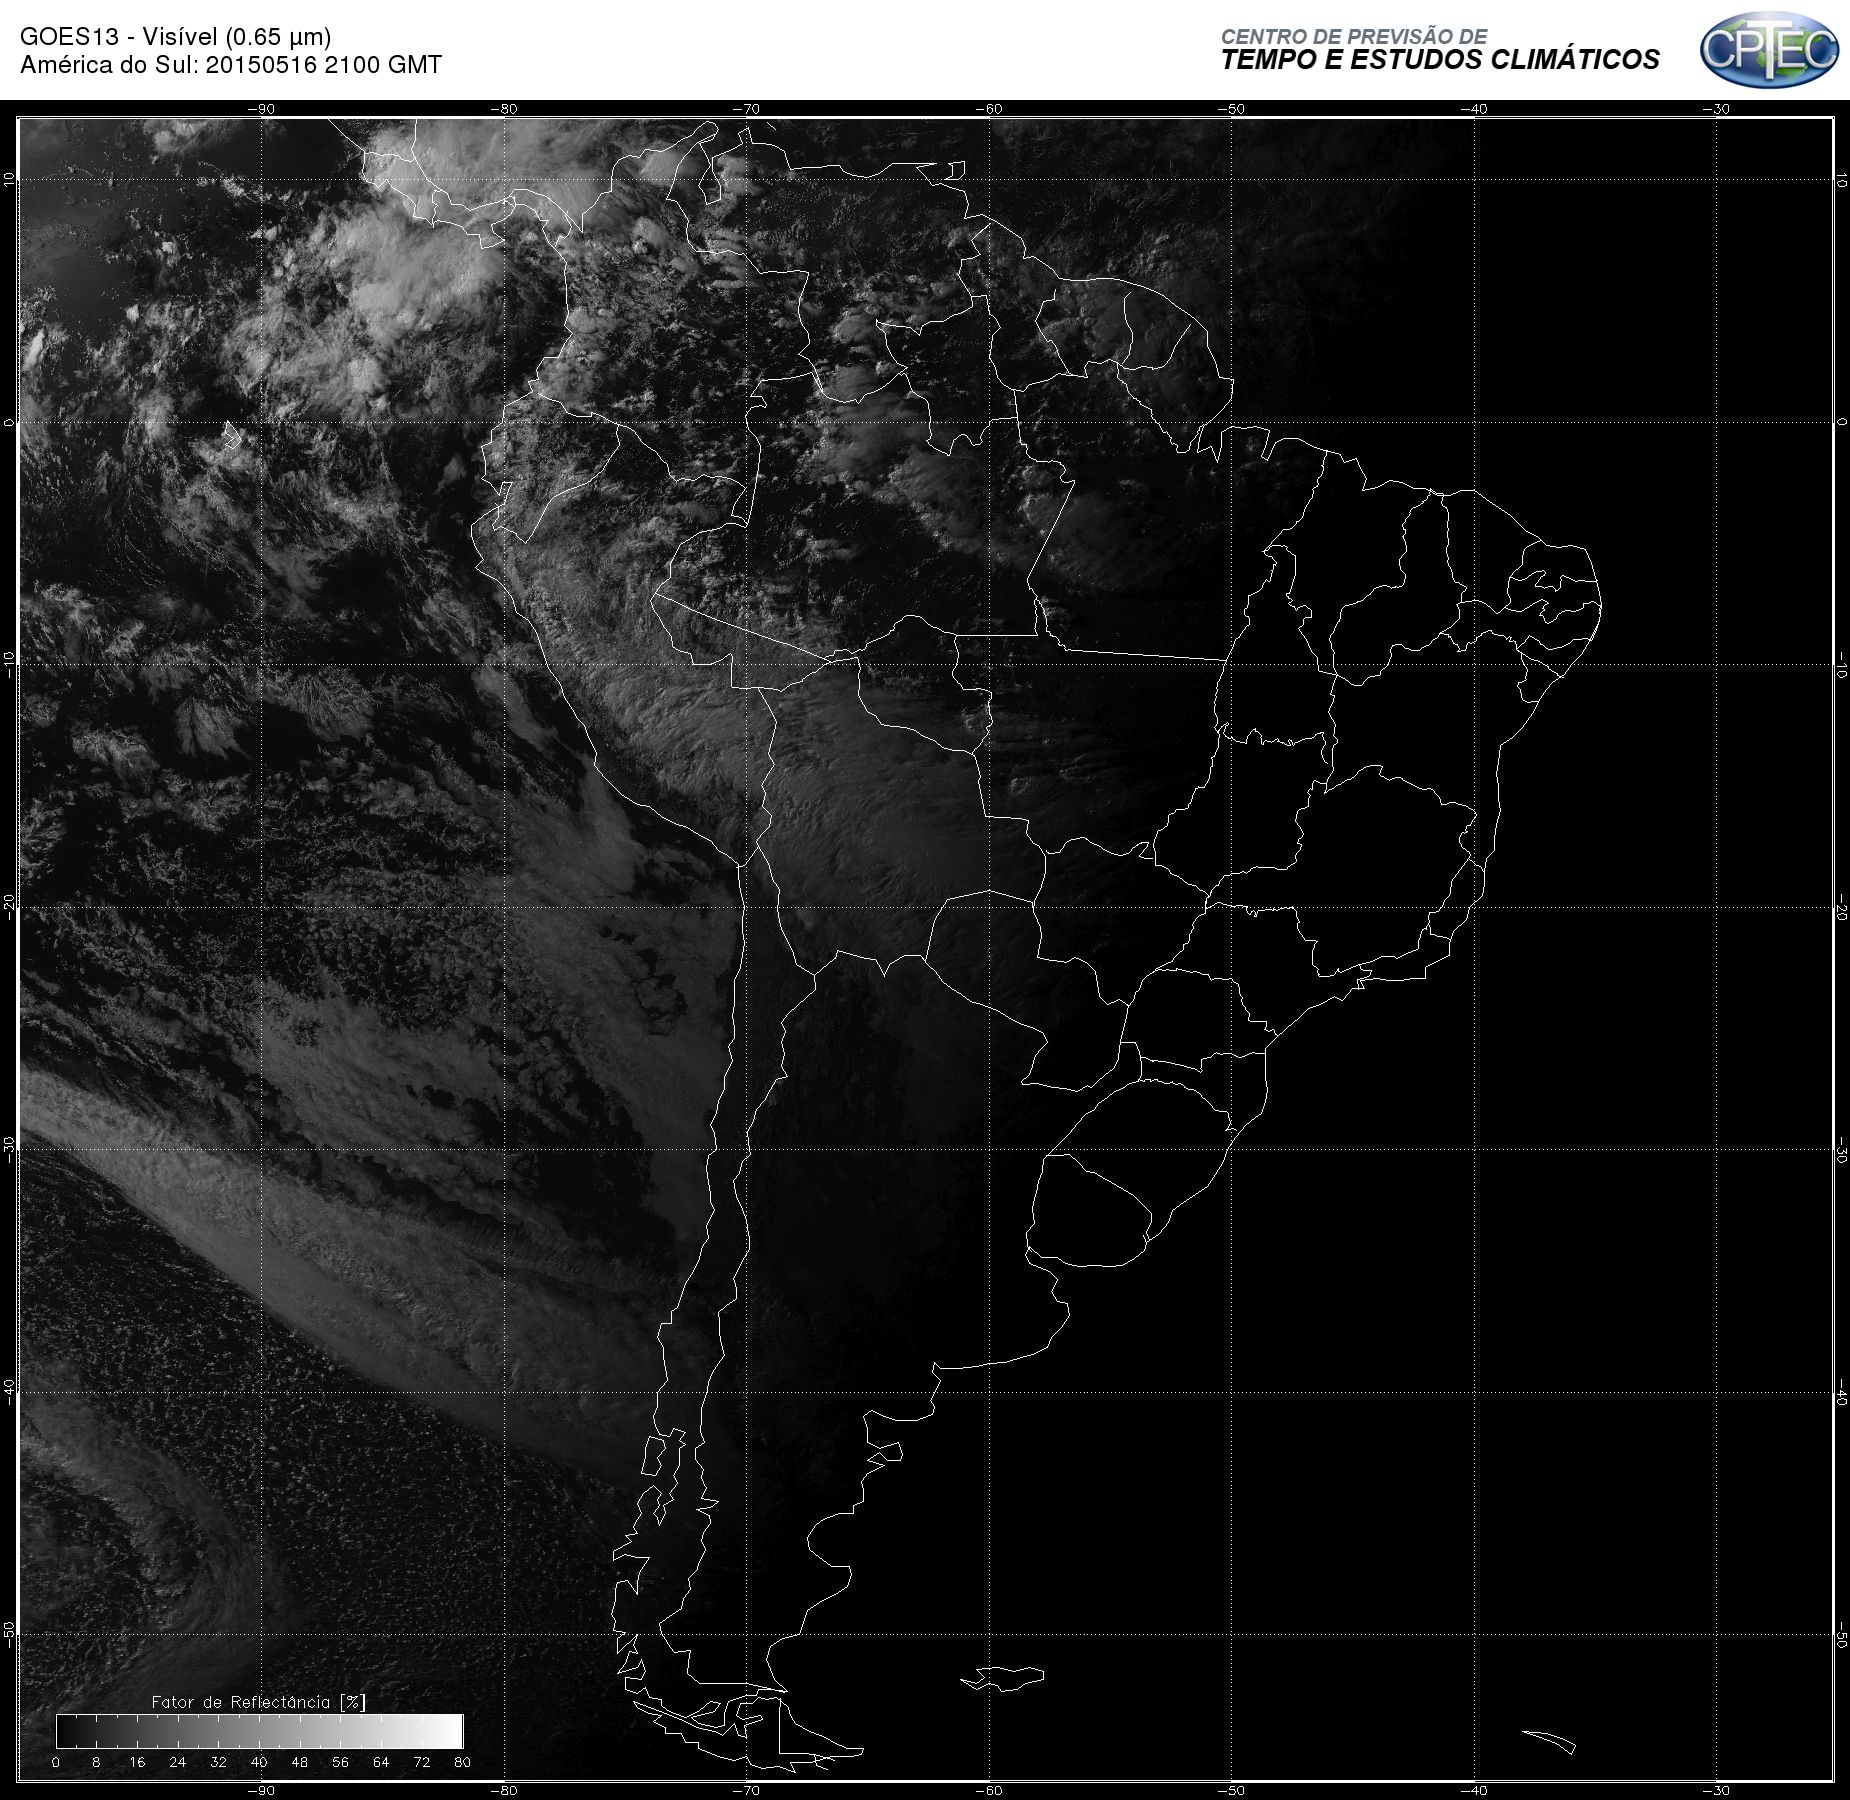Click the '10' latitude label on left edge
Viewport: 1850px width, 1800px height.
(x=9, y=179)
